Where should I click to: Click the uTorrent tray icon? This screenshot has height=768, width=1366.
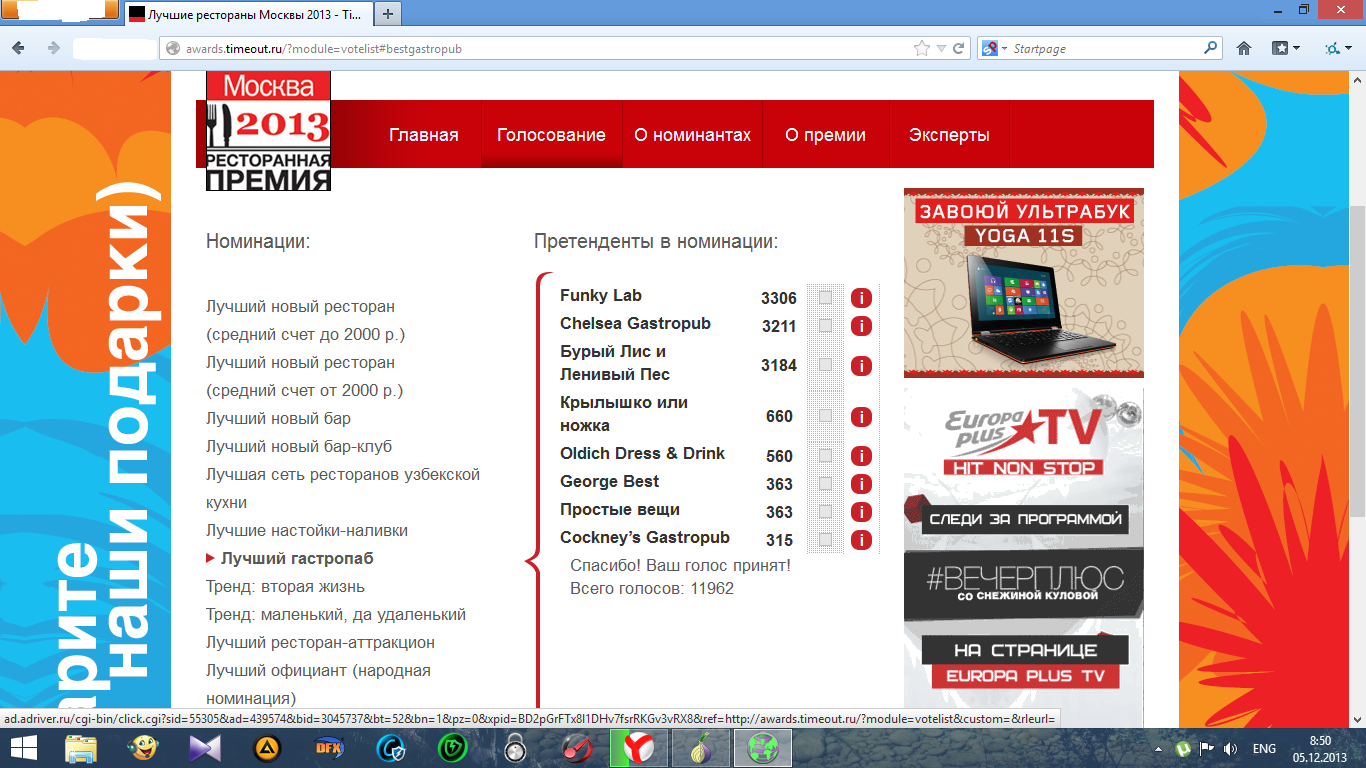click(1183, 748)
